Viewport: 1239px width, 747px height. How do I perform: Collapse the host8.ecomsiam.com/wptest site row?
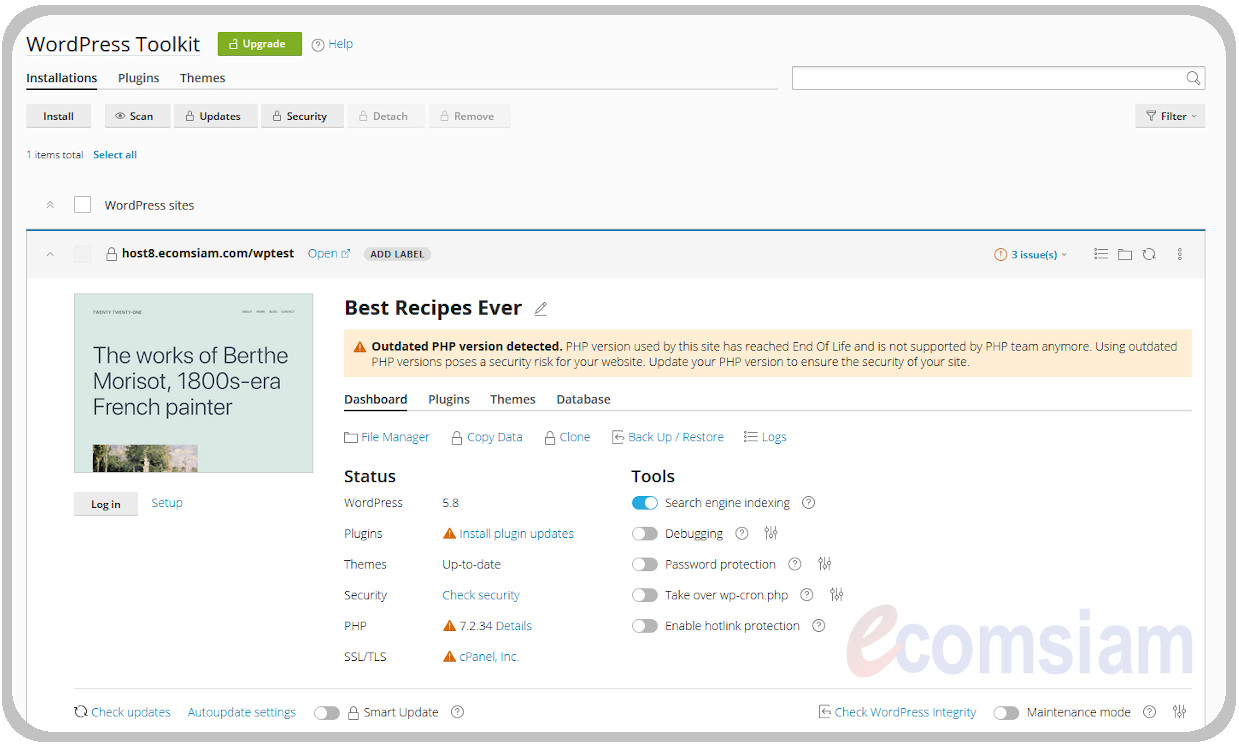coord(50,254)
